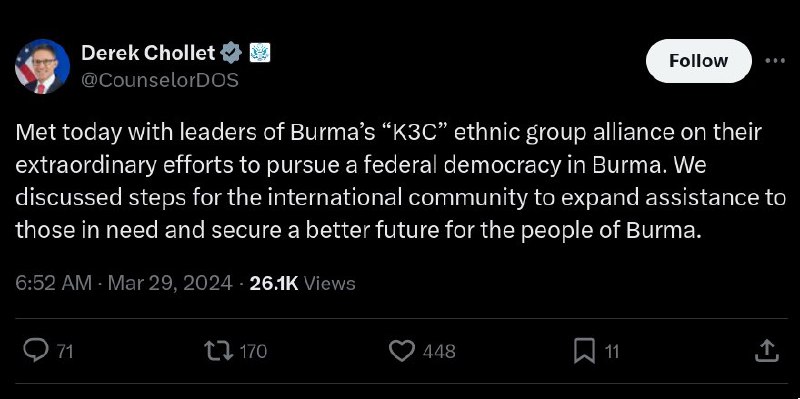Repost the tweet with retweet arrows icon
The width and height of the screenshot is (800, 399).
(x=219, y=351)
